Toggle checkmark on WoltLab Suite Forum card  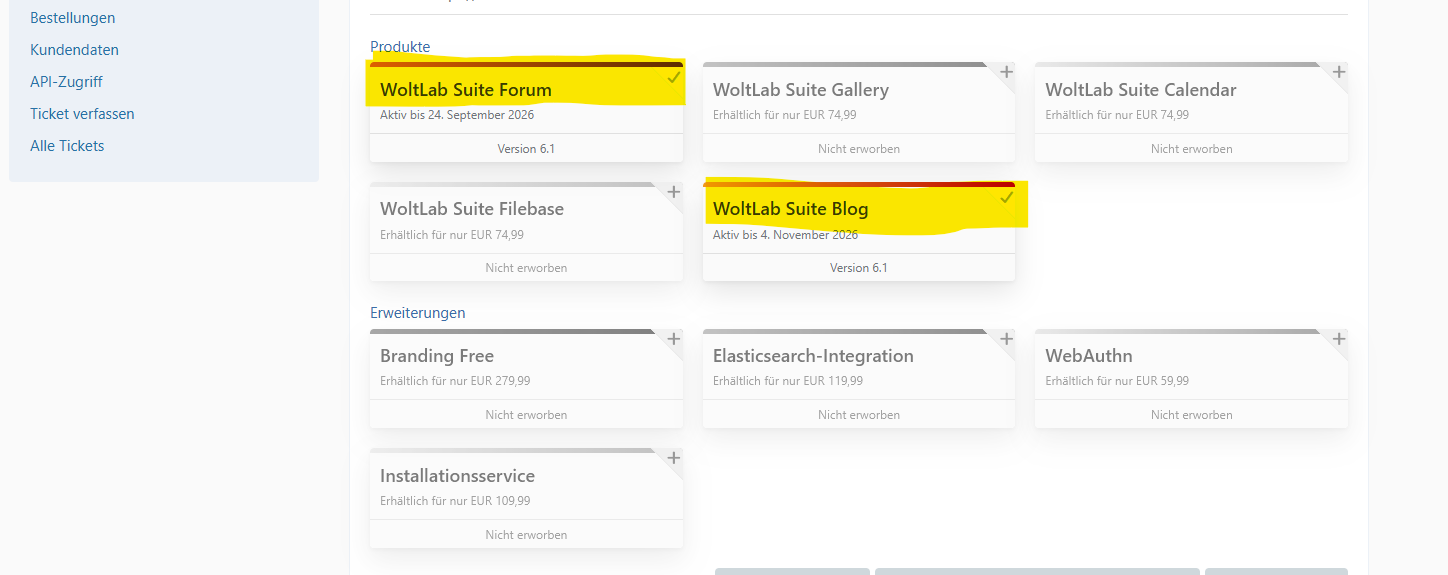tap(674, 77)
